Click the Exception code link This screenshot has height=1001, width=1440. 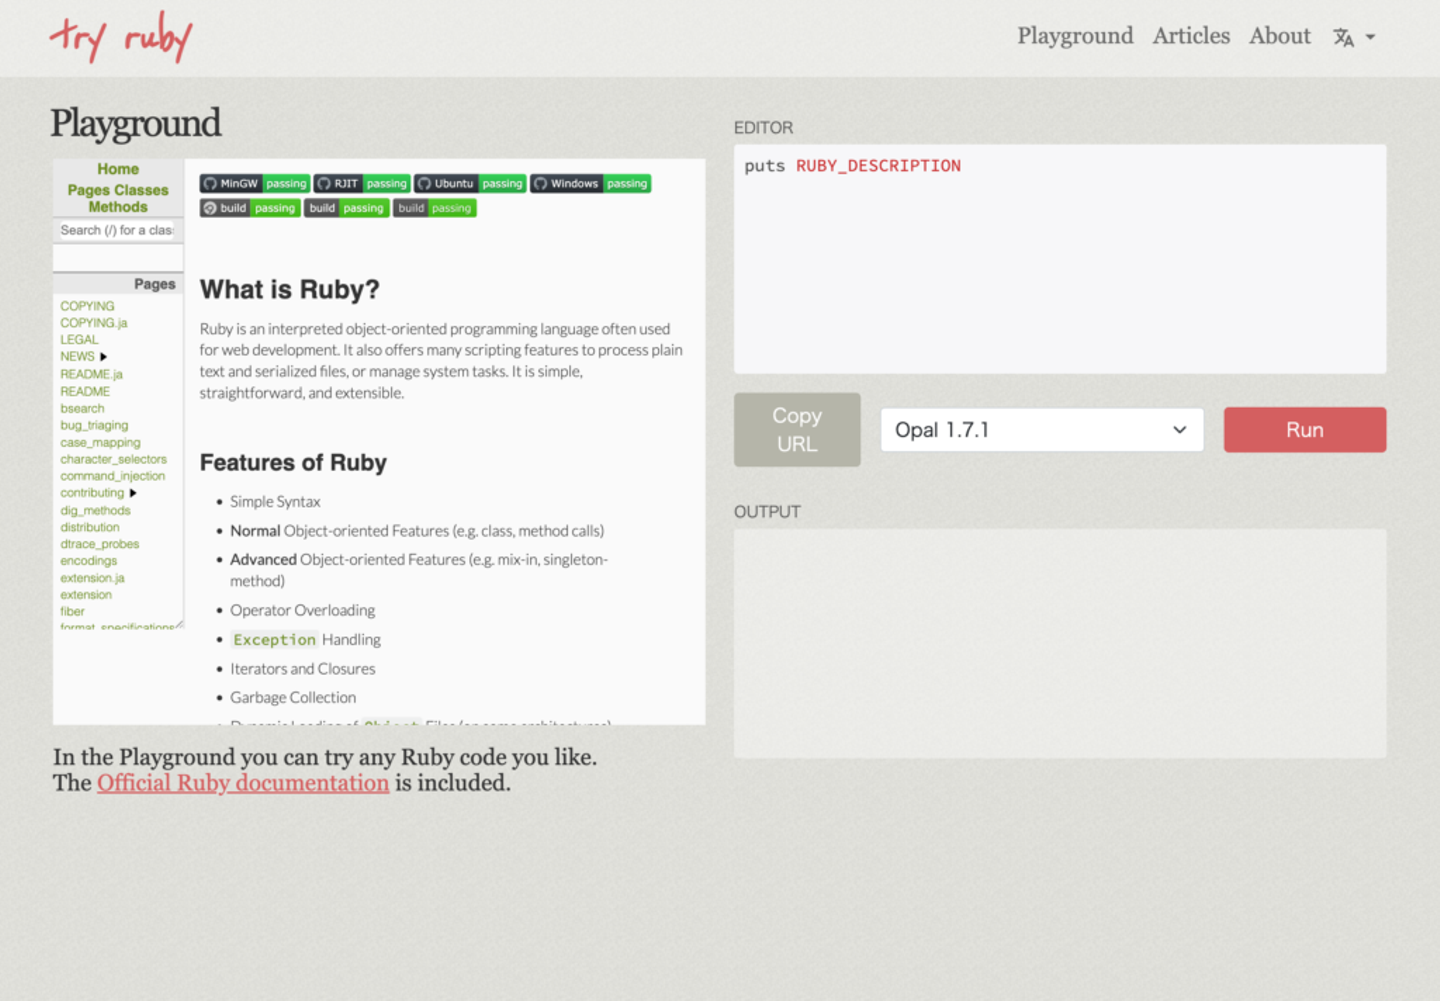point(274,640)
